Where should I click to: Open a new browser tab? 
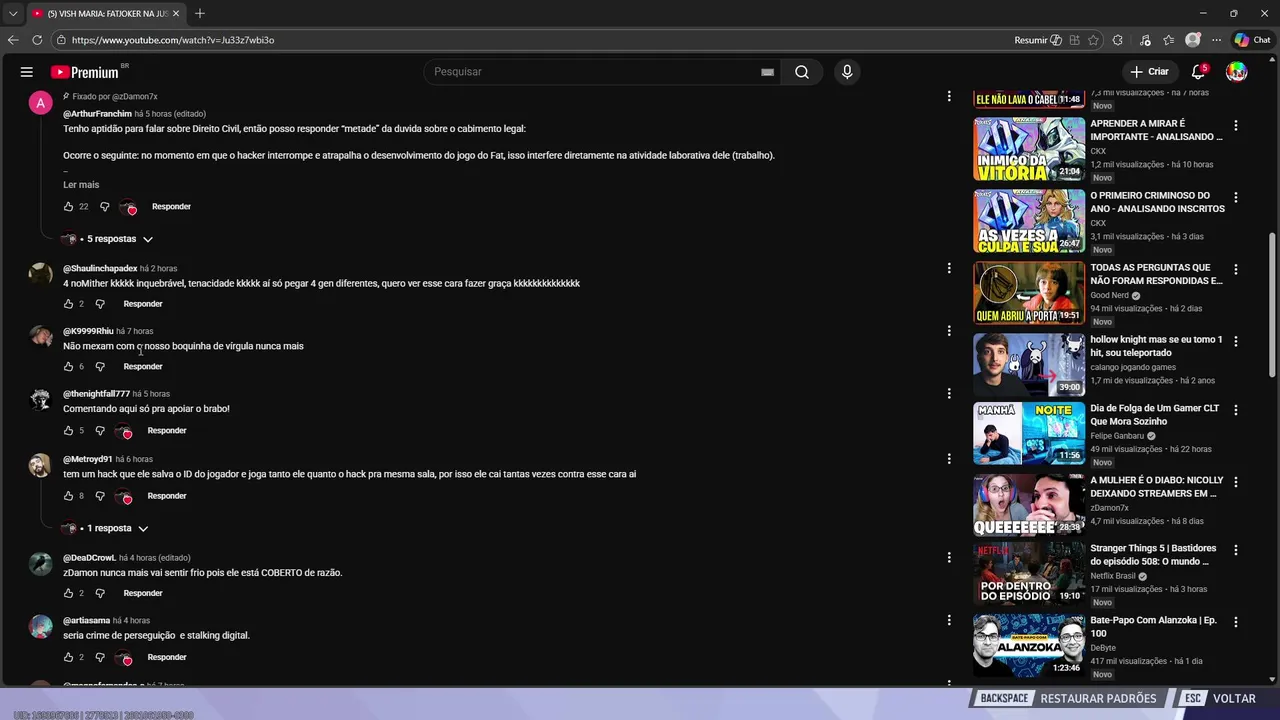pos(200,13)
